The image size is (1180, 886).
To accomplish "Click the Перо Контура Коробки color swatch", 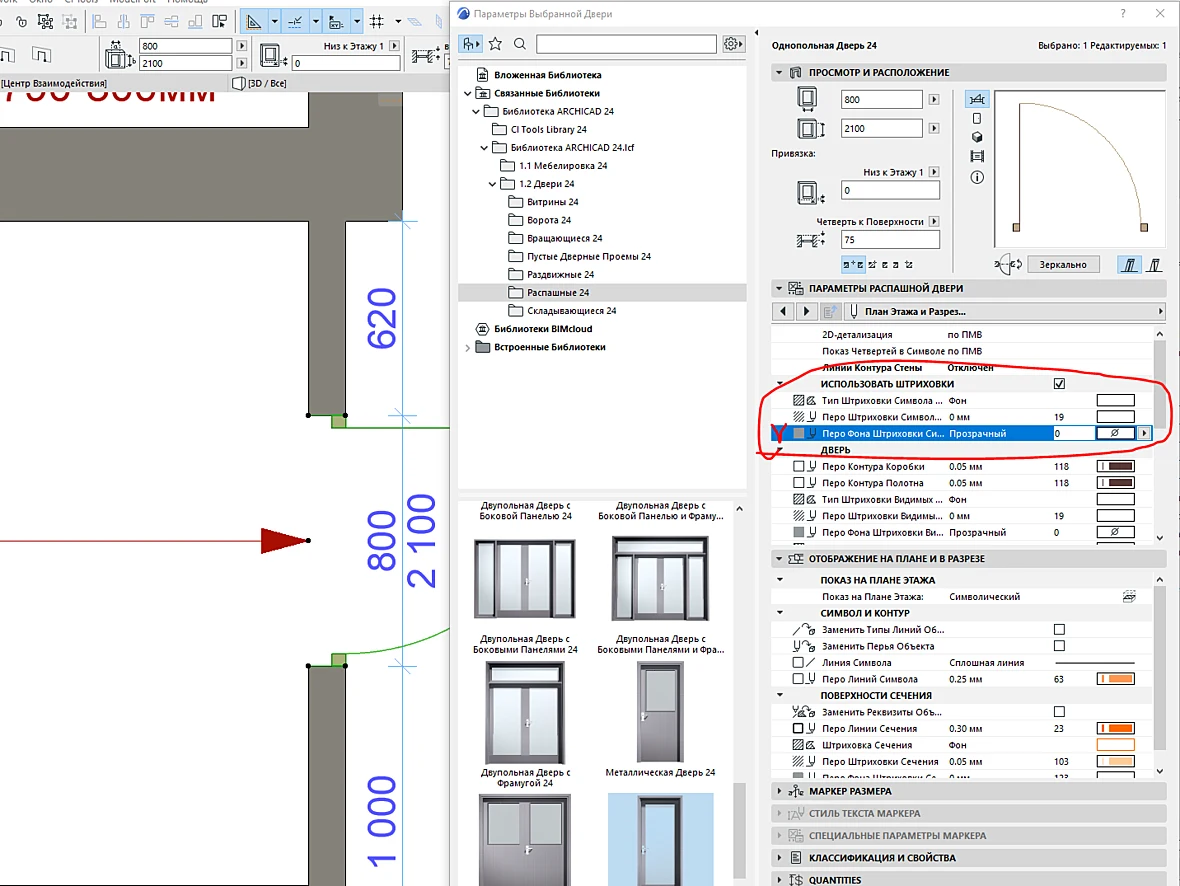I will (x=1116, y=467).
